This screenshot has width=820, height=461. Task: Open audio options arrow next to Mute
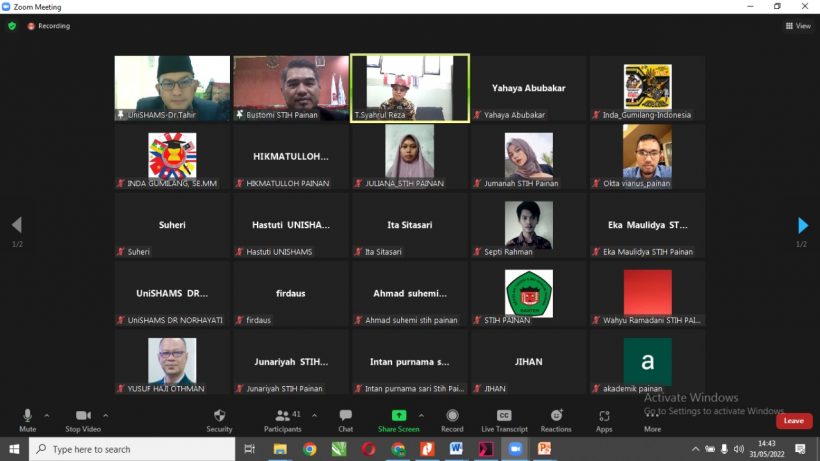47,416
